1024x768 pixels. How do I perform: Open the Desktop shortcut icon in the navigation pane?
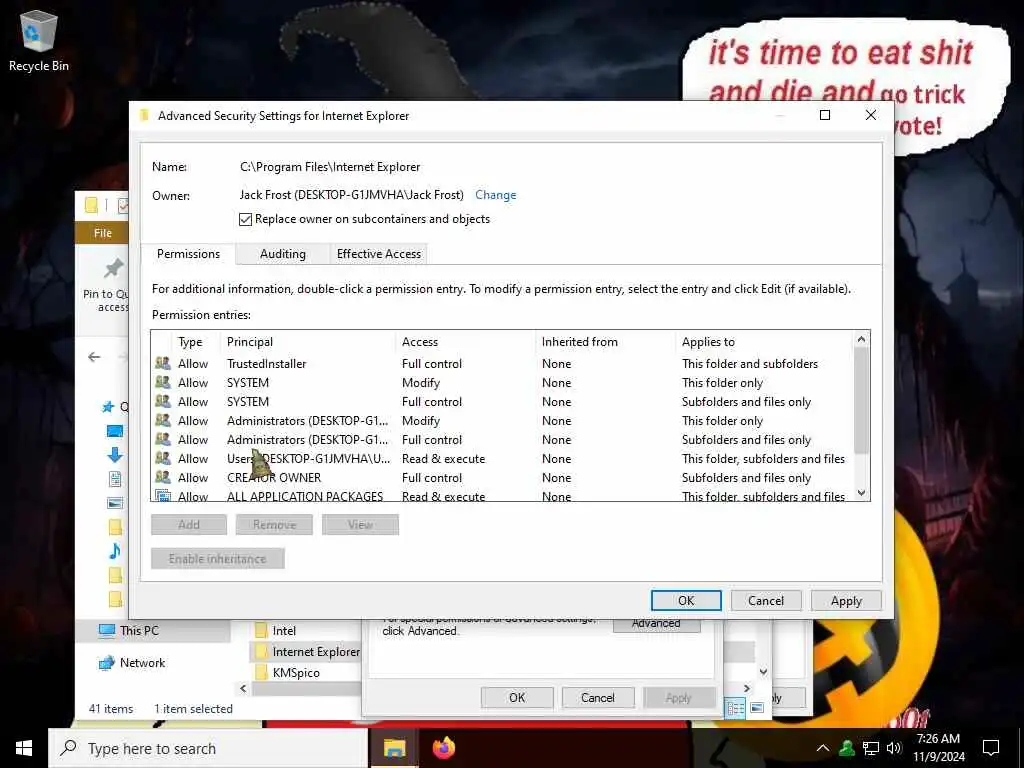115,431
